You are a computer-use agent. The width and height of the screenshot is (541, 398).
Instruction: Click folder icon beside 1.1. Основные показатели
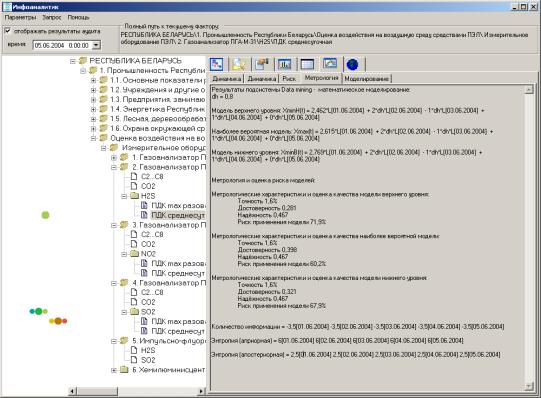click(x=104, y=80)
